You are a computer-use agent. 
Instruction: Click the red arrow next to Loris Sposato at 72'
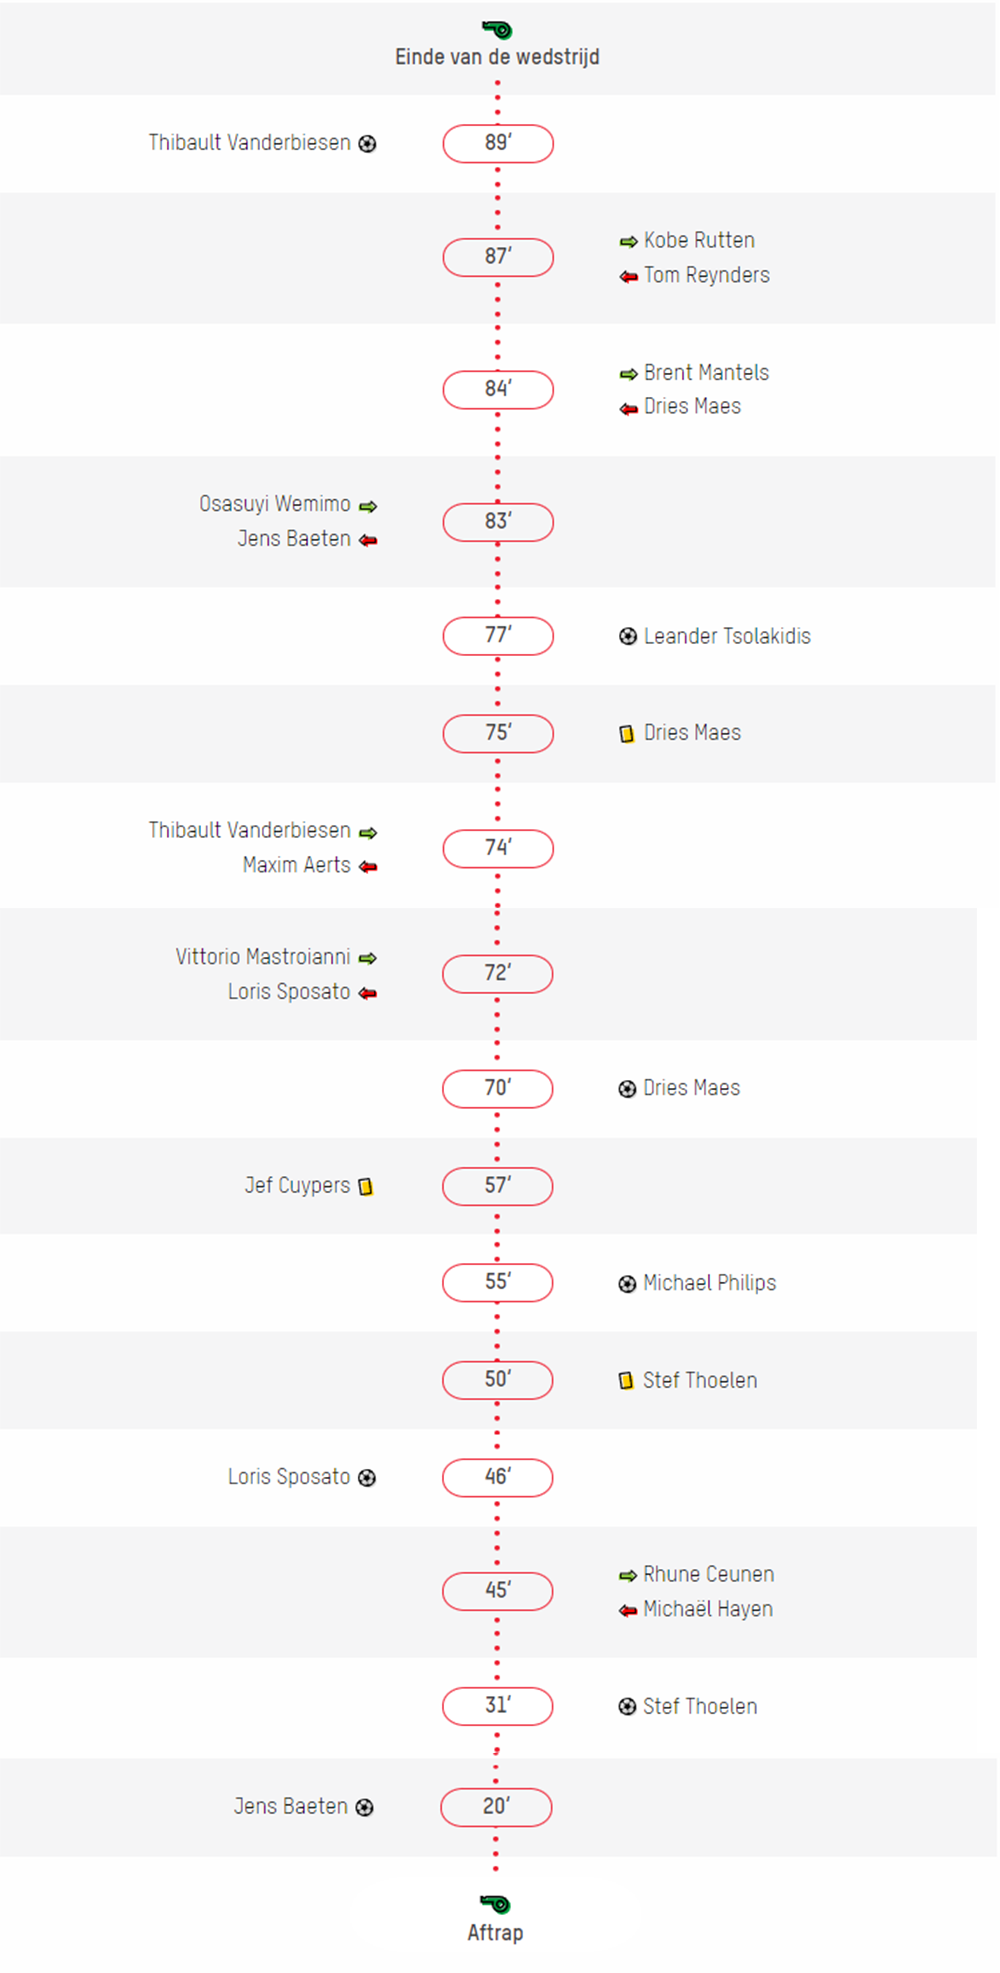[368, 993]
